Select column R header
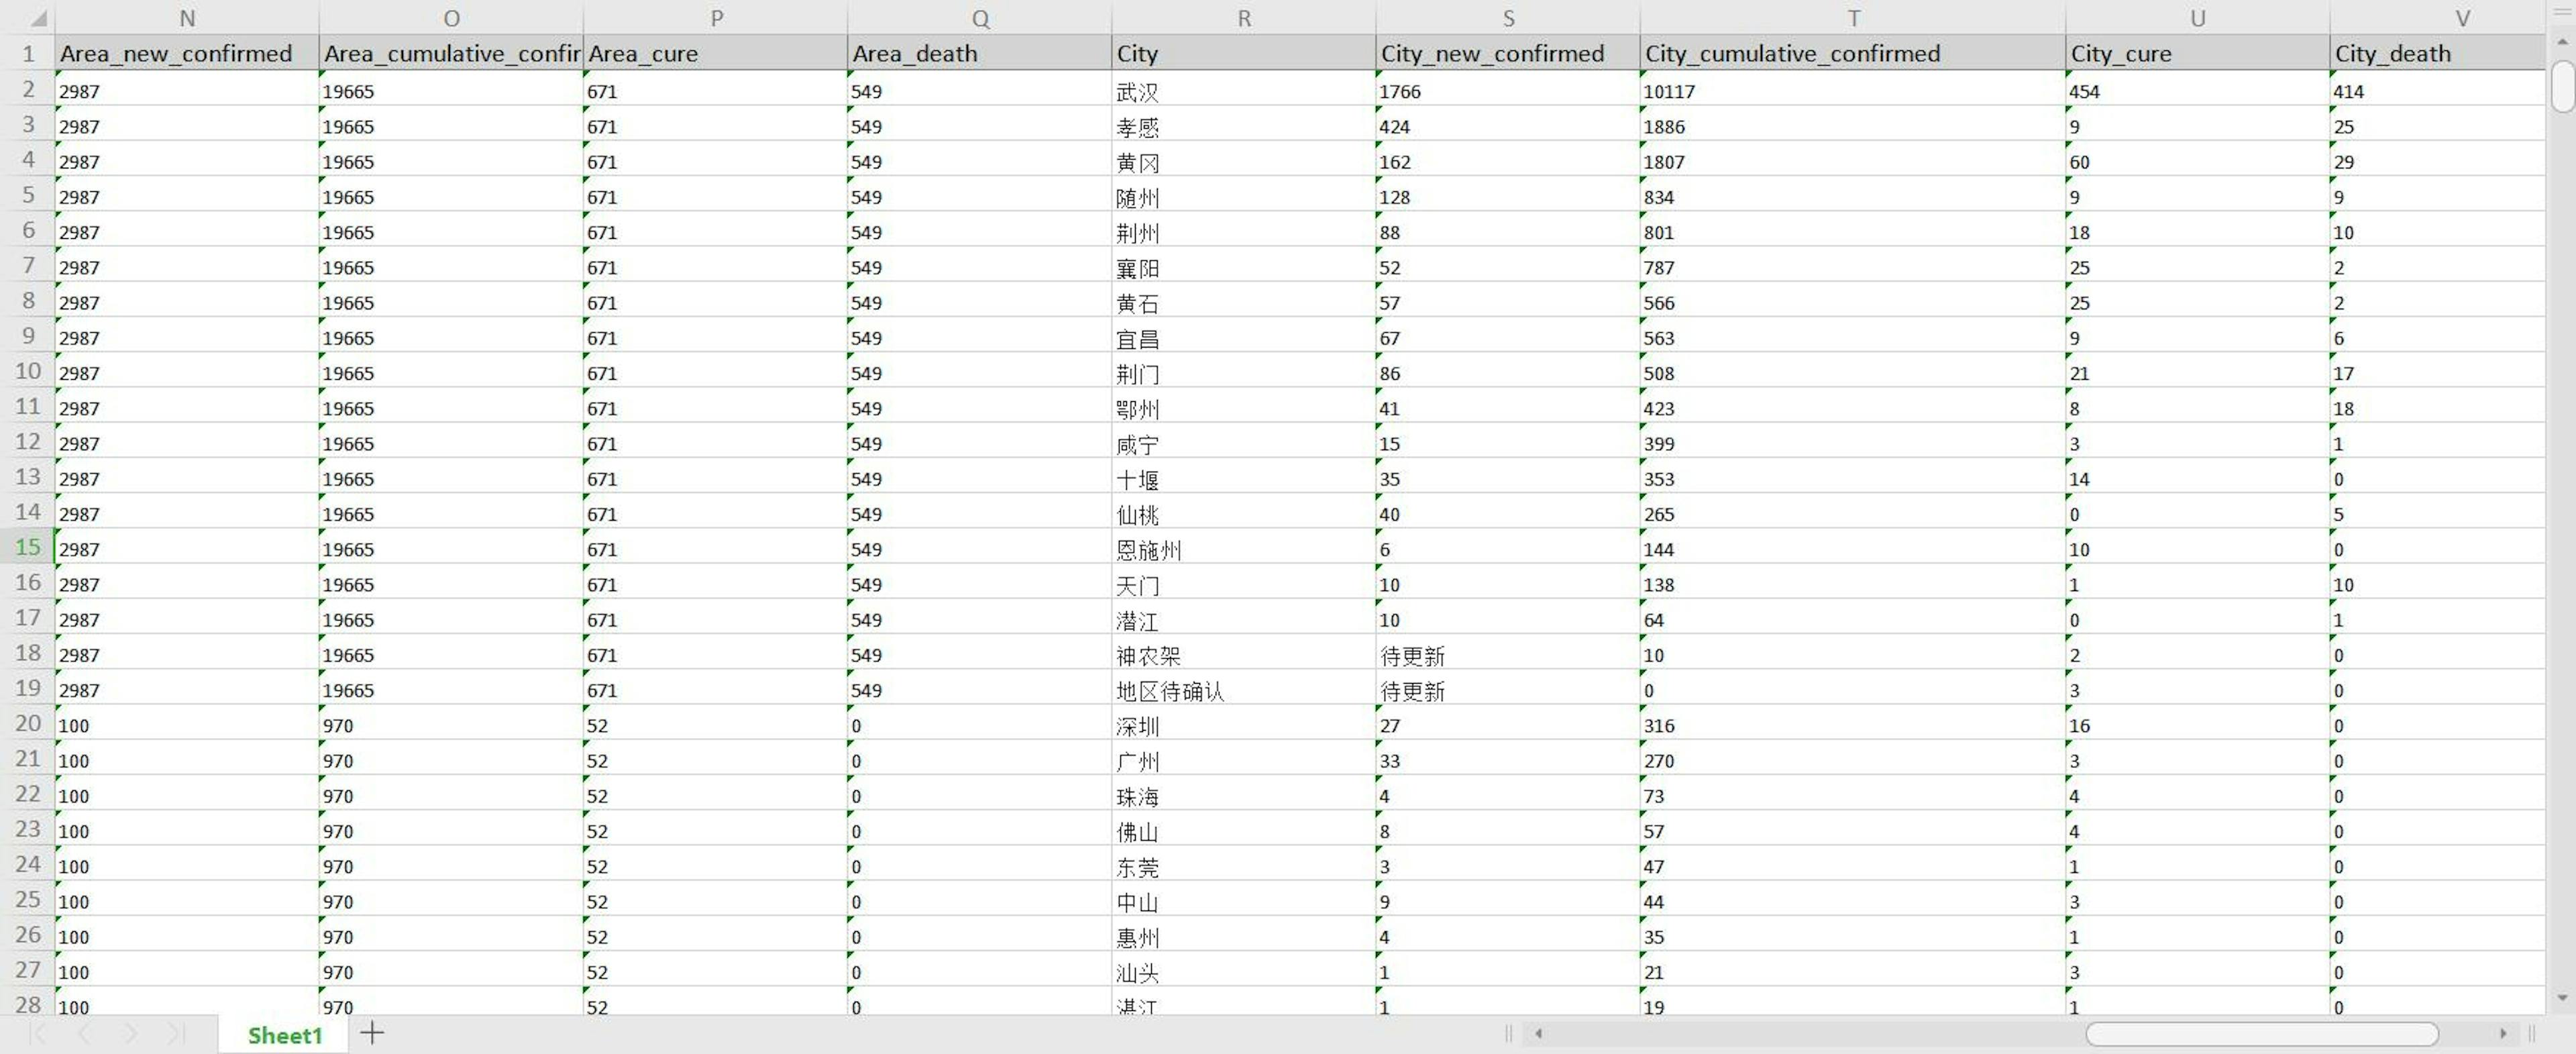Viewport: 2576px width, 1054px height. click(x=1243, y=18)
